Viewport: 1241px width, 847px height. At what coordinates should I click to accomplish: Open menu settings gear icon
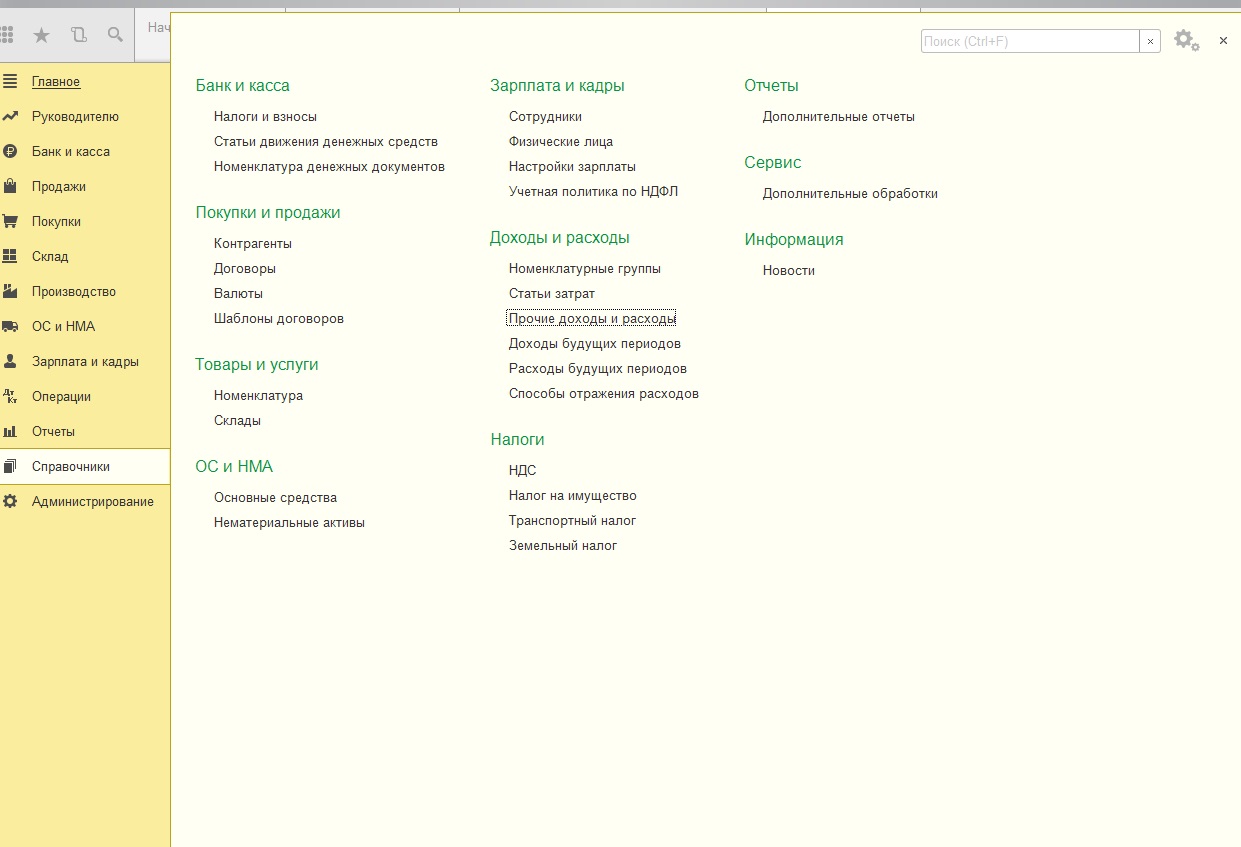coord(1186,41)
